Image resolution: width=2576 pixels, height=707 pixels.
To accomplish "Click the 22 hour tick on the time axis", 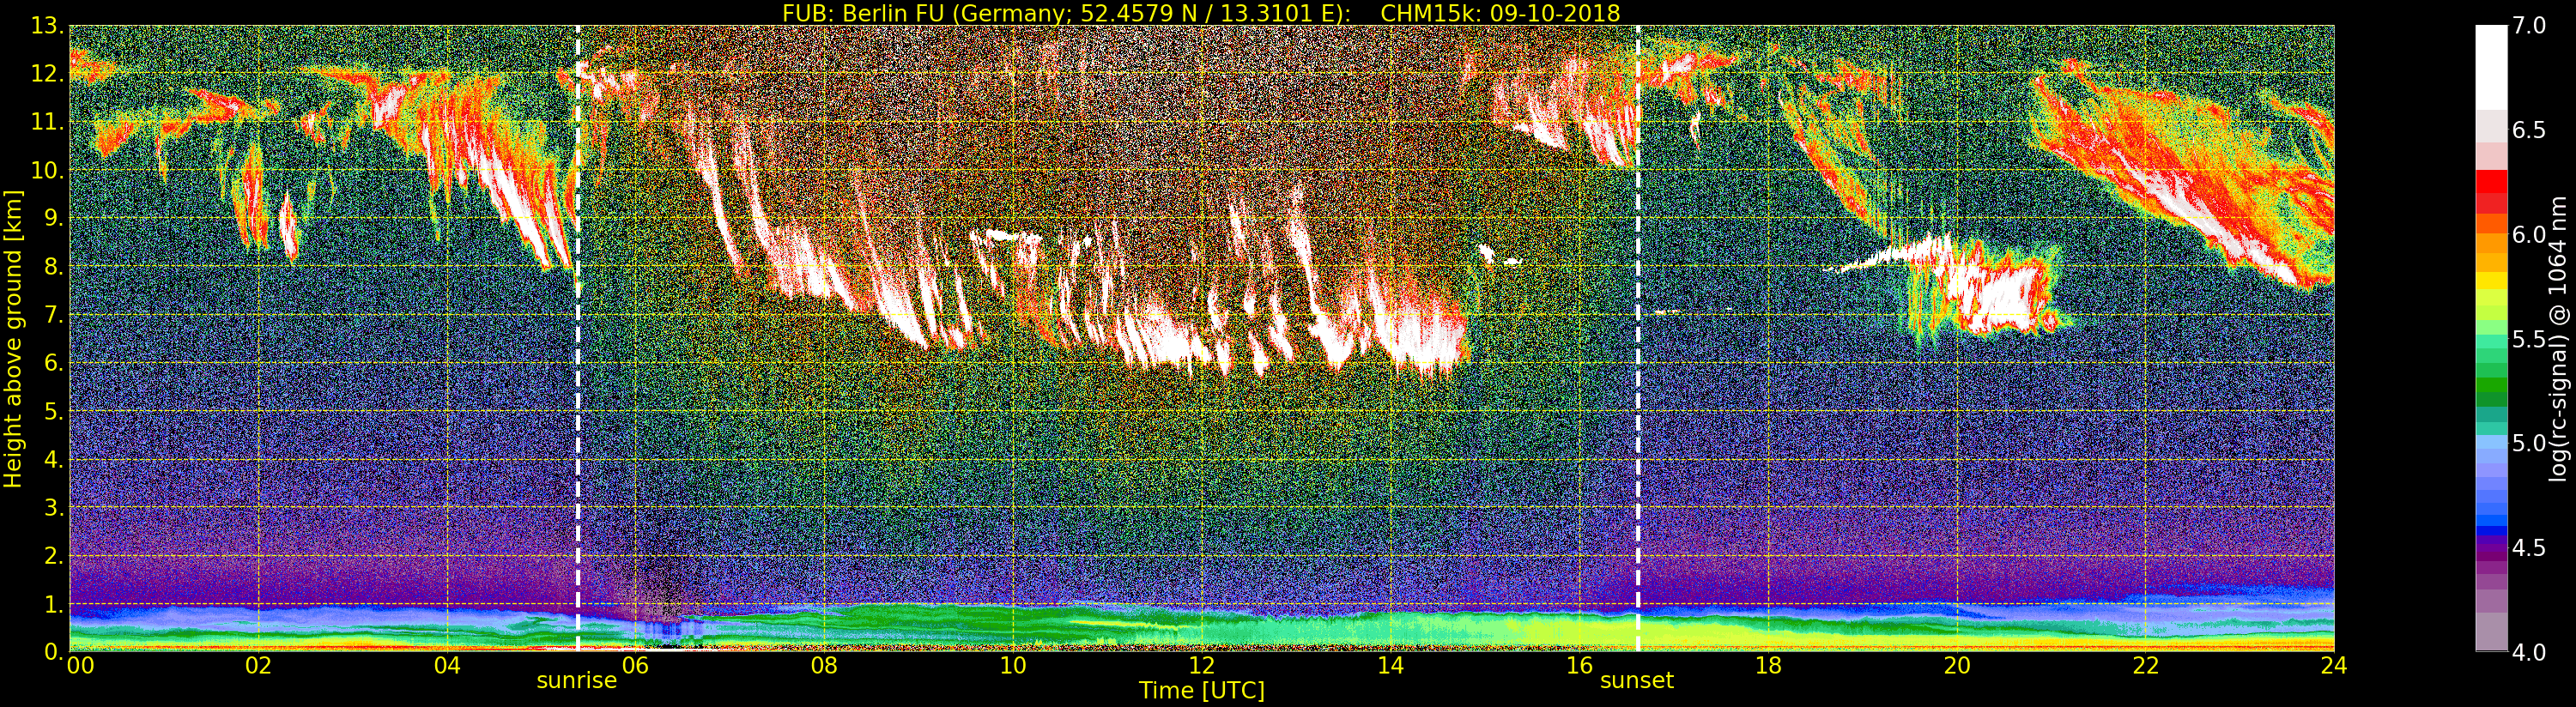I will (2146, 666).
